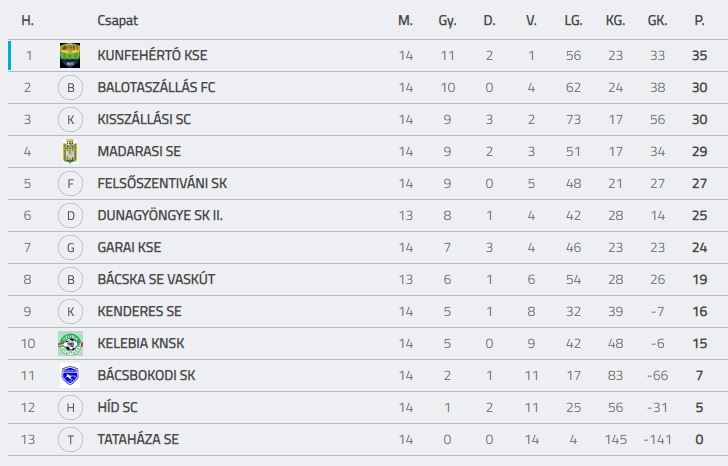The image size is (728, 466).
Task: Click the GK. goal difference column header
Action: [657, 20]
